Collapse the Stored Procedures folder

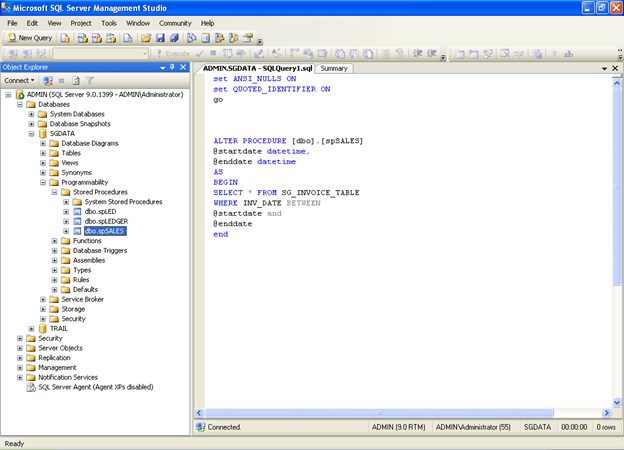pos(55,192)
